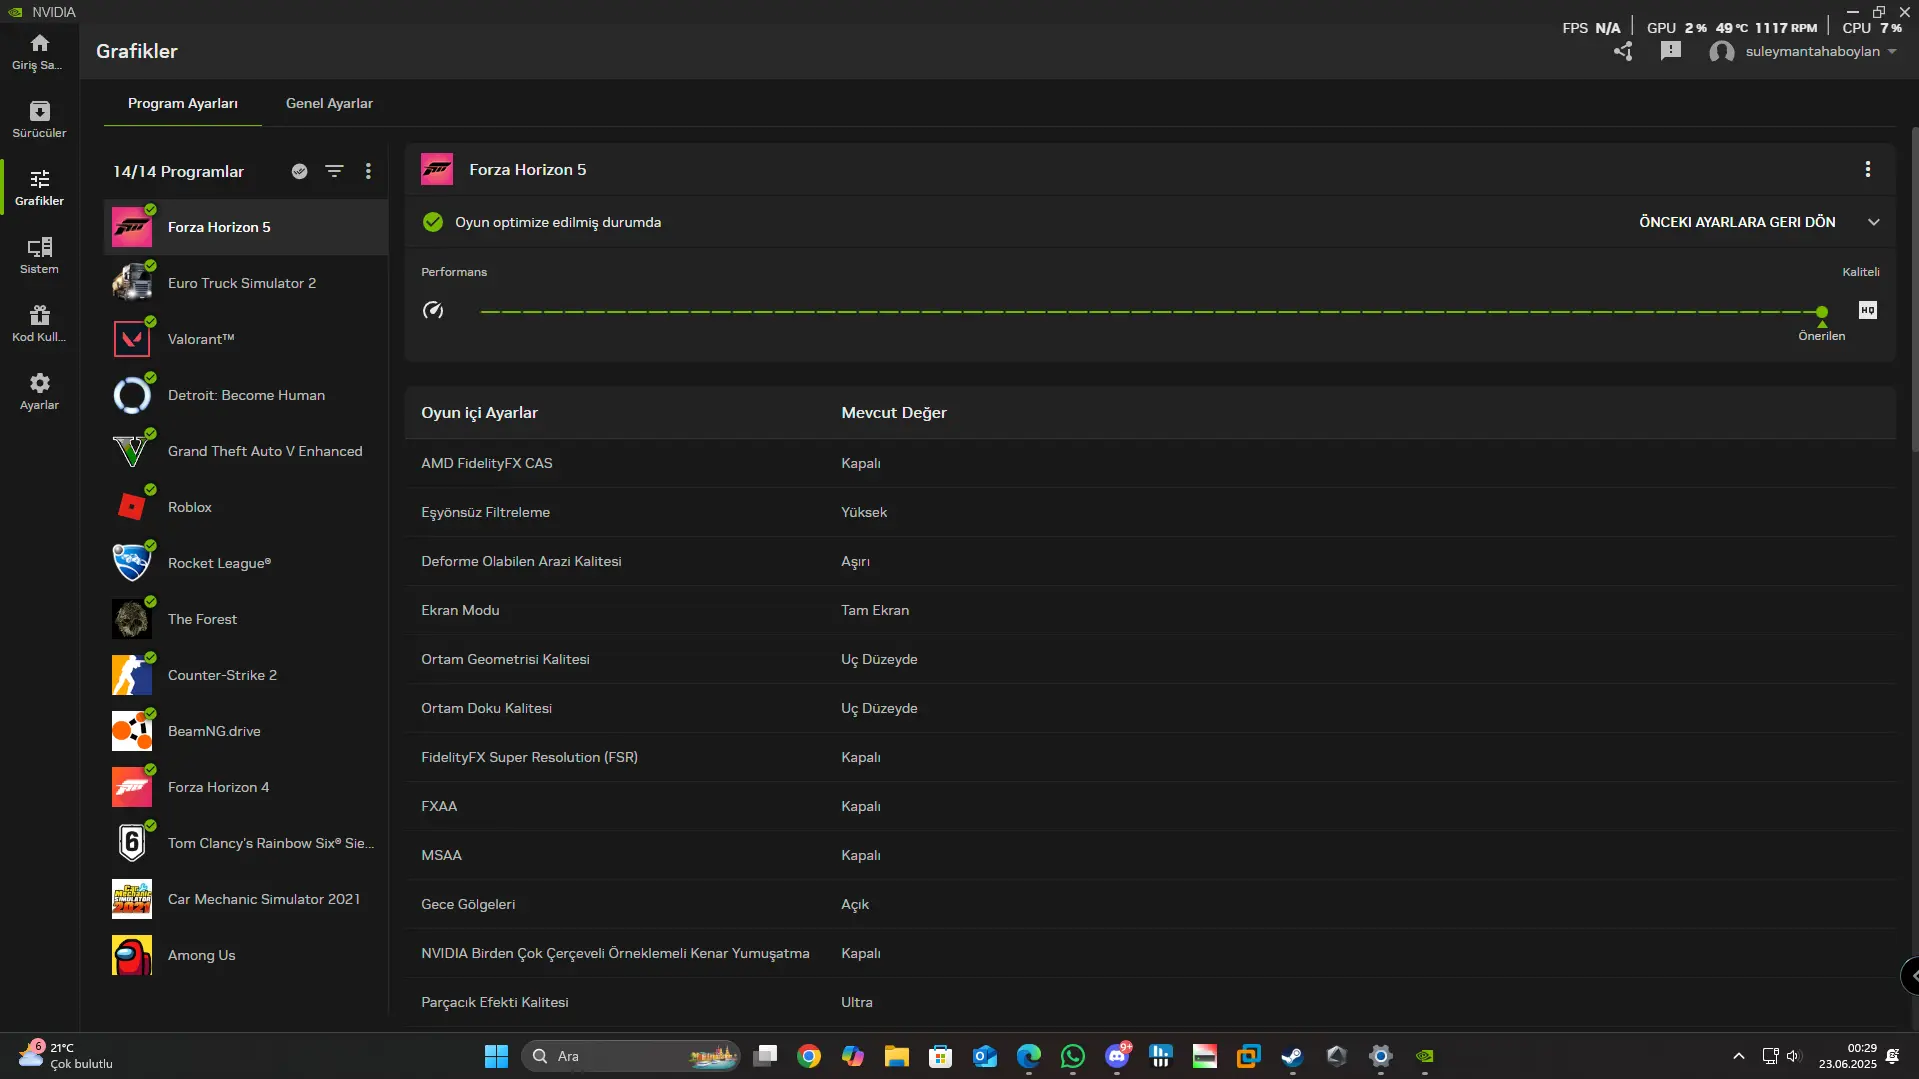Click the Eşyönsüz Filtreleme setting name

[485, 512]
